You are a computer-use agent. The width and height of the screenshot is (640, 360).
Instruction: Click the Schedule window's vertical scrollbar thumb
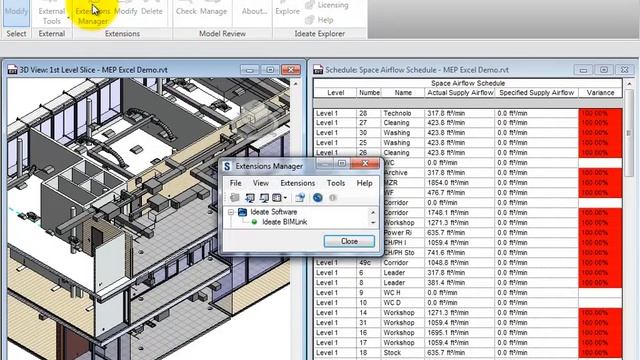click(x=629, y=133)
